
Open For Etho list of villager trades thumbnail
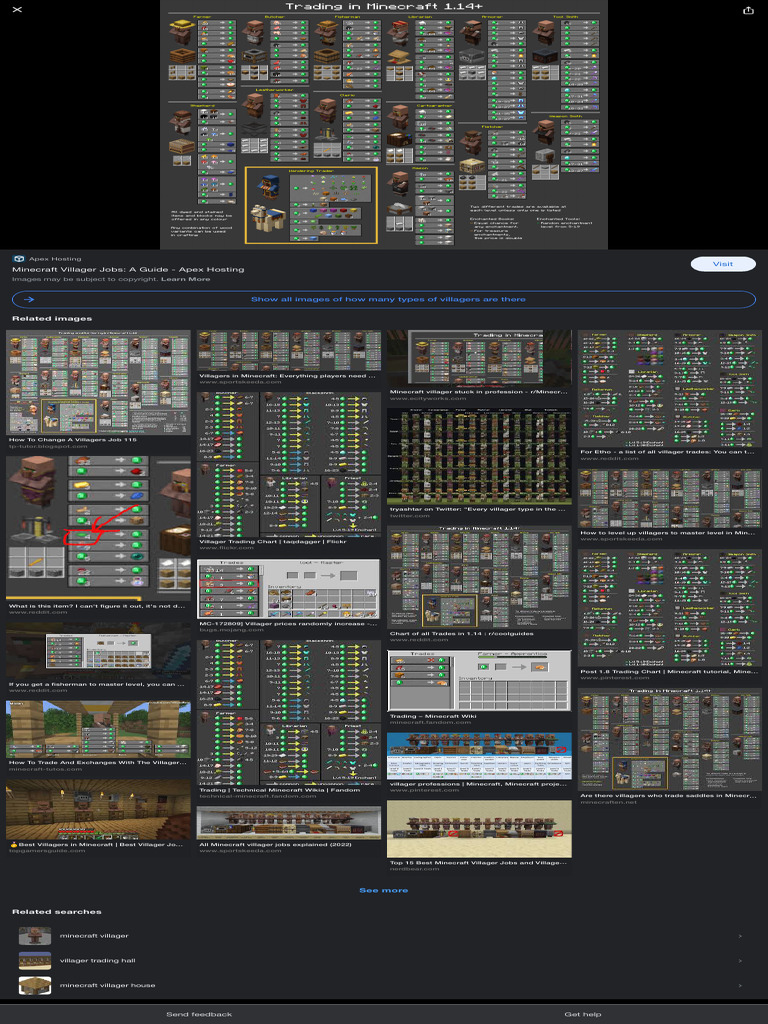pos(669,389)
